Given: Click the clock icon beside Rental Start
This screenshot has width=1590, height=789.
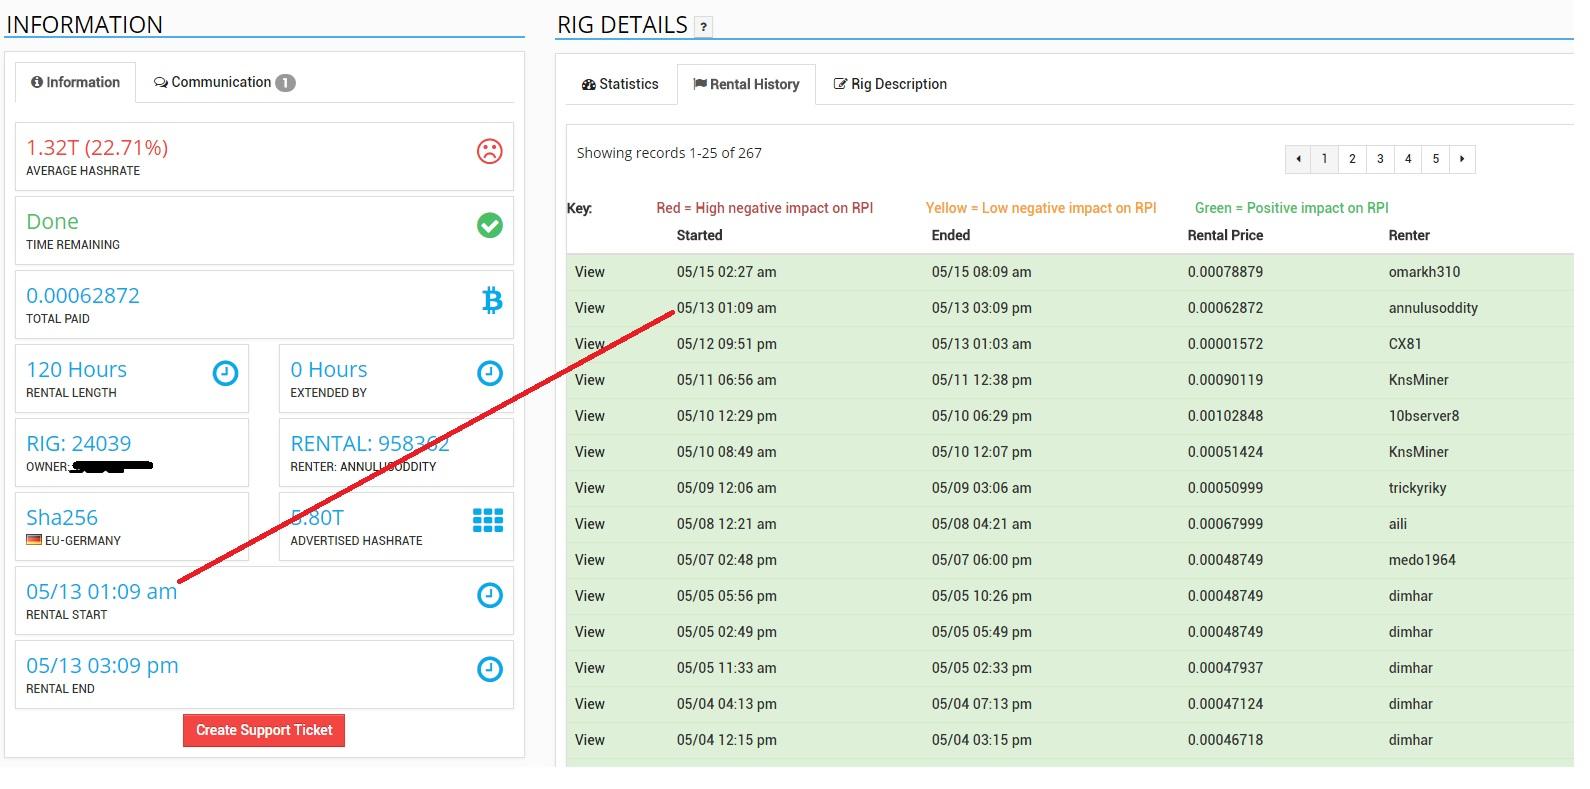Looking at the screenshot, I should [x=489, y=595].
